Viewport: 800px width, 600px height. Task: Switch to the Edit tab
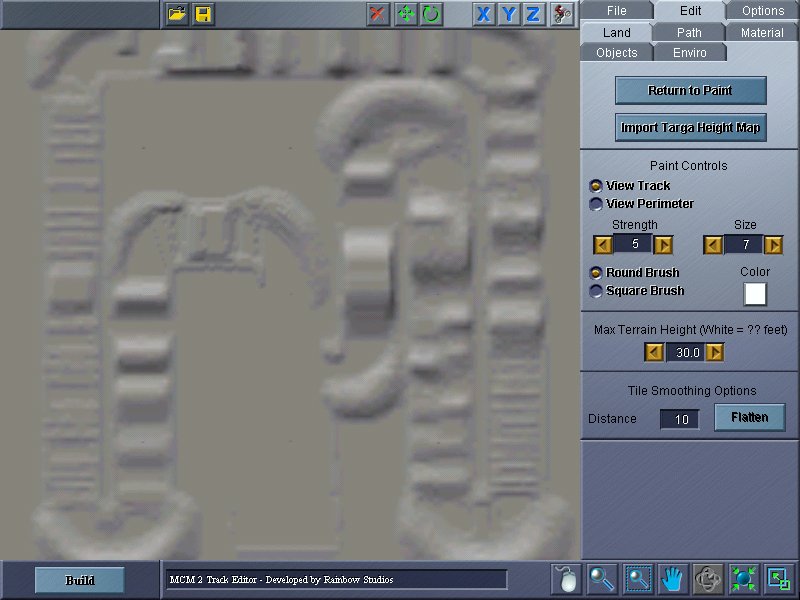point(690,11)
